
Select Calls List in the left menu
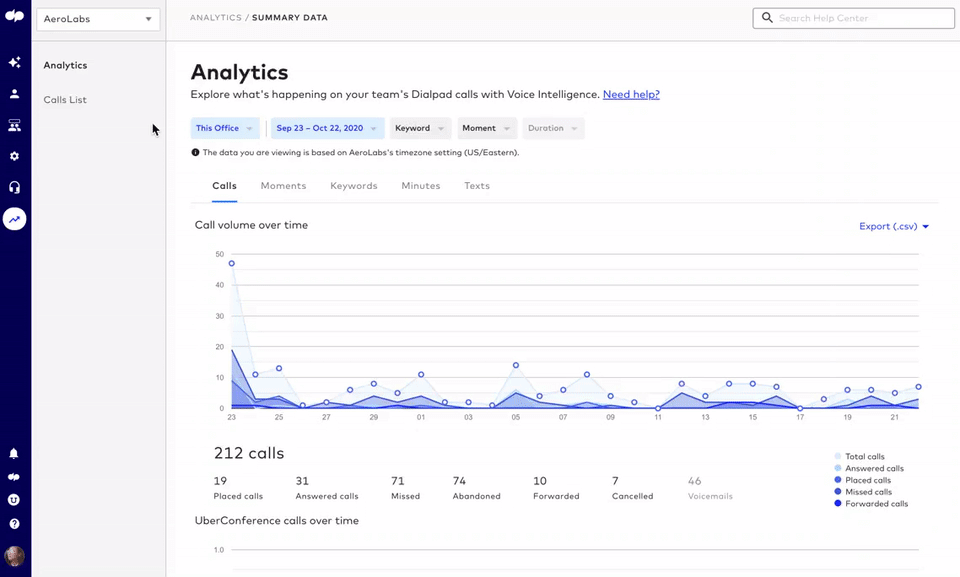[65, 100]
